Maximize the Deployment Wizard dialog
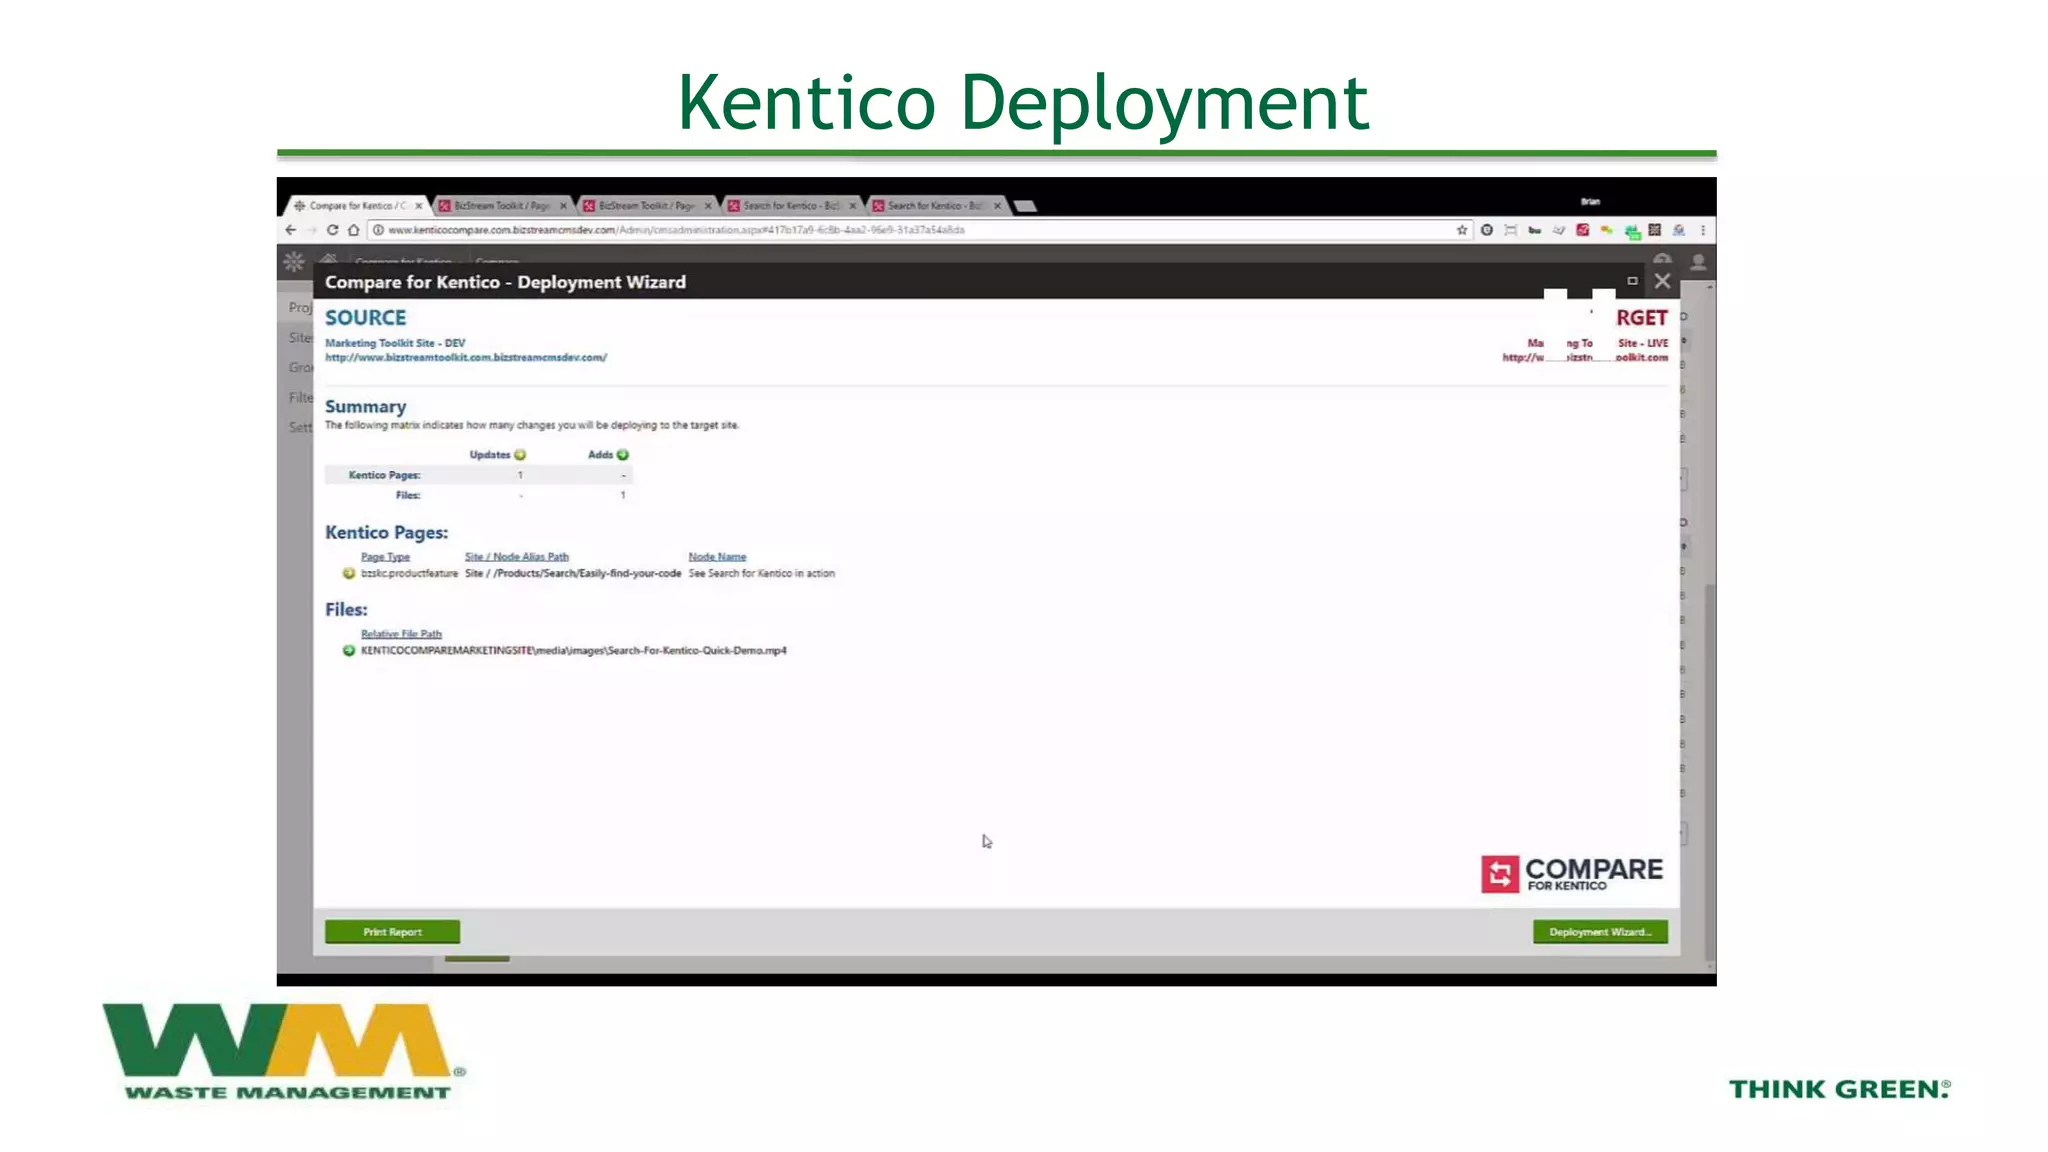 coord(1632,281)
